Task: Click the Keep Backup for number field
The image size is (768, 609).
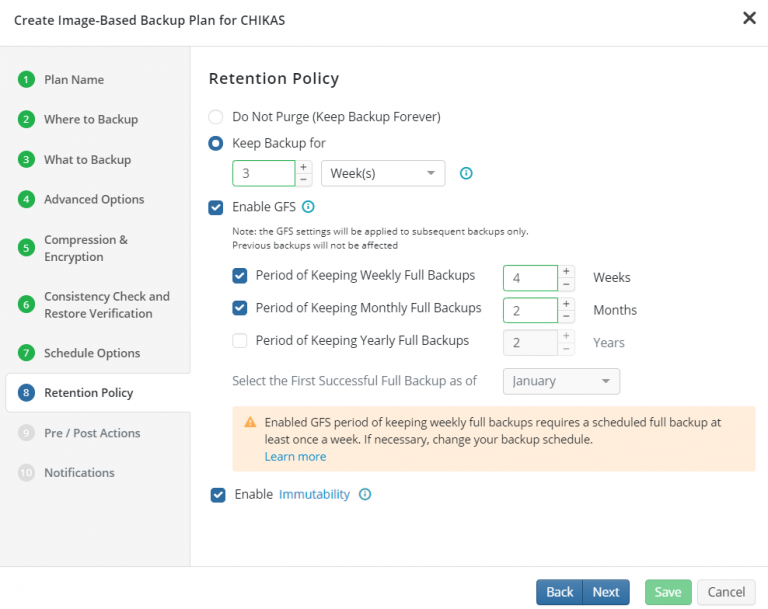Action: pyautogui.click(x=264, y=173)
